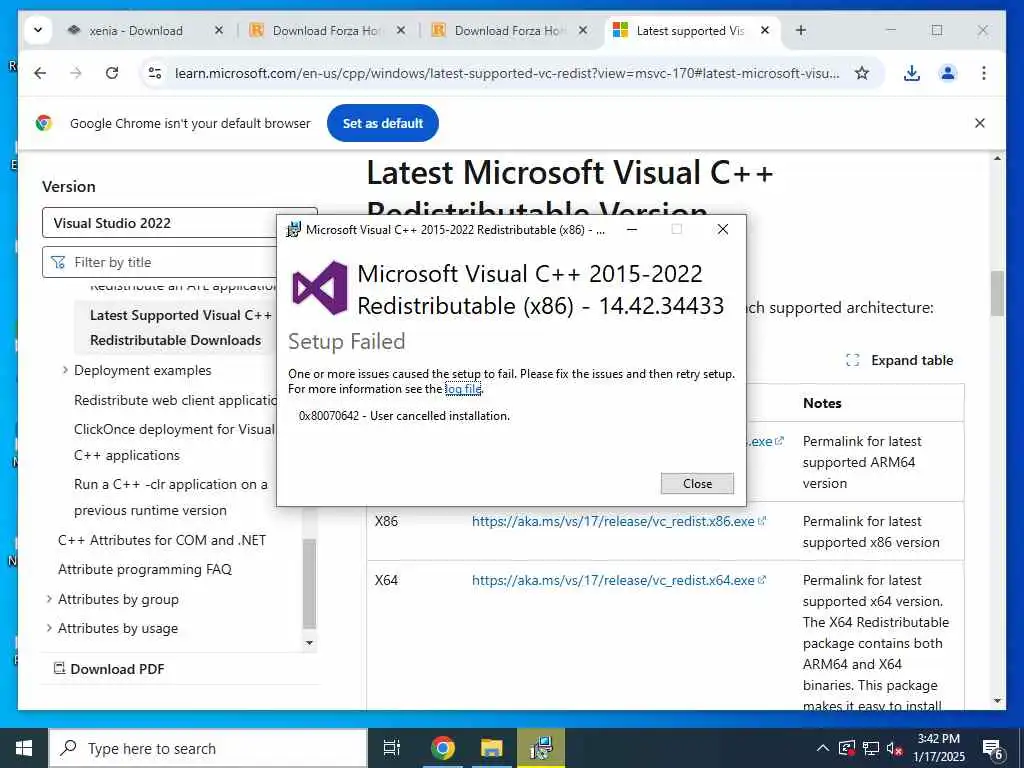Select the VC++ installer taskbar icon
The height and width of the screenshot is (768, 1024).
(541, 748)
